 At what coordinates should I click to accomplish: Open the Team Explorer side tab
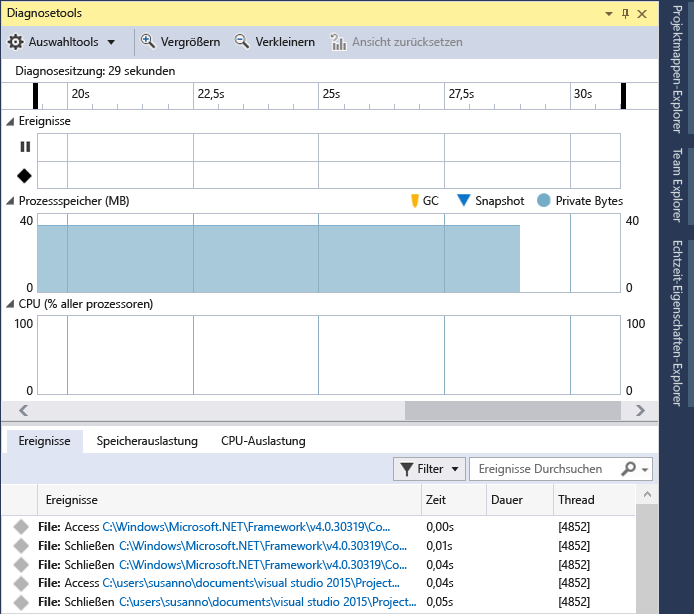[677, 185]
